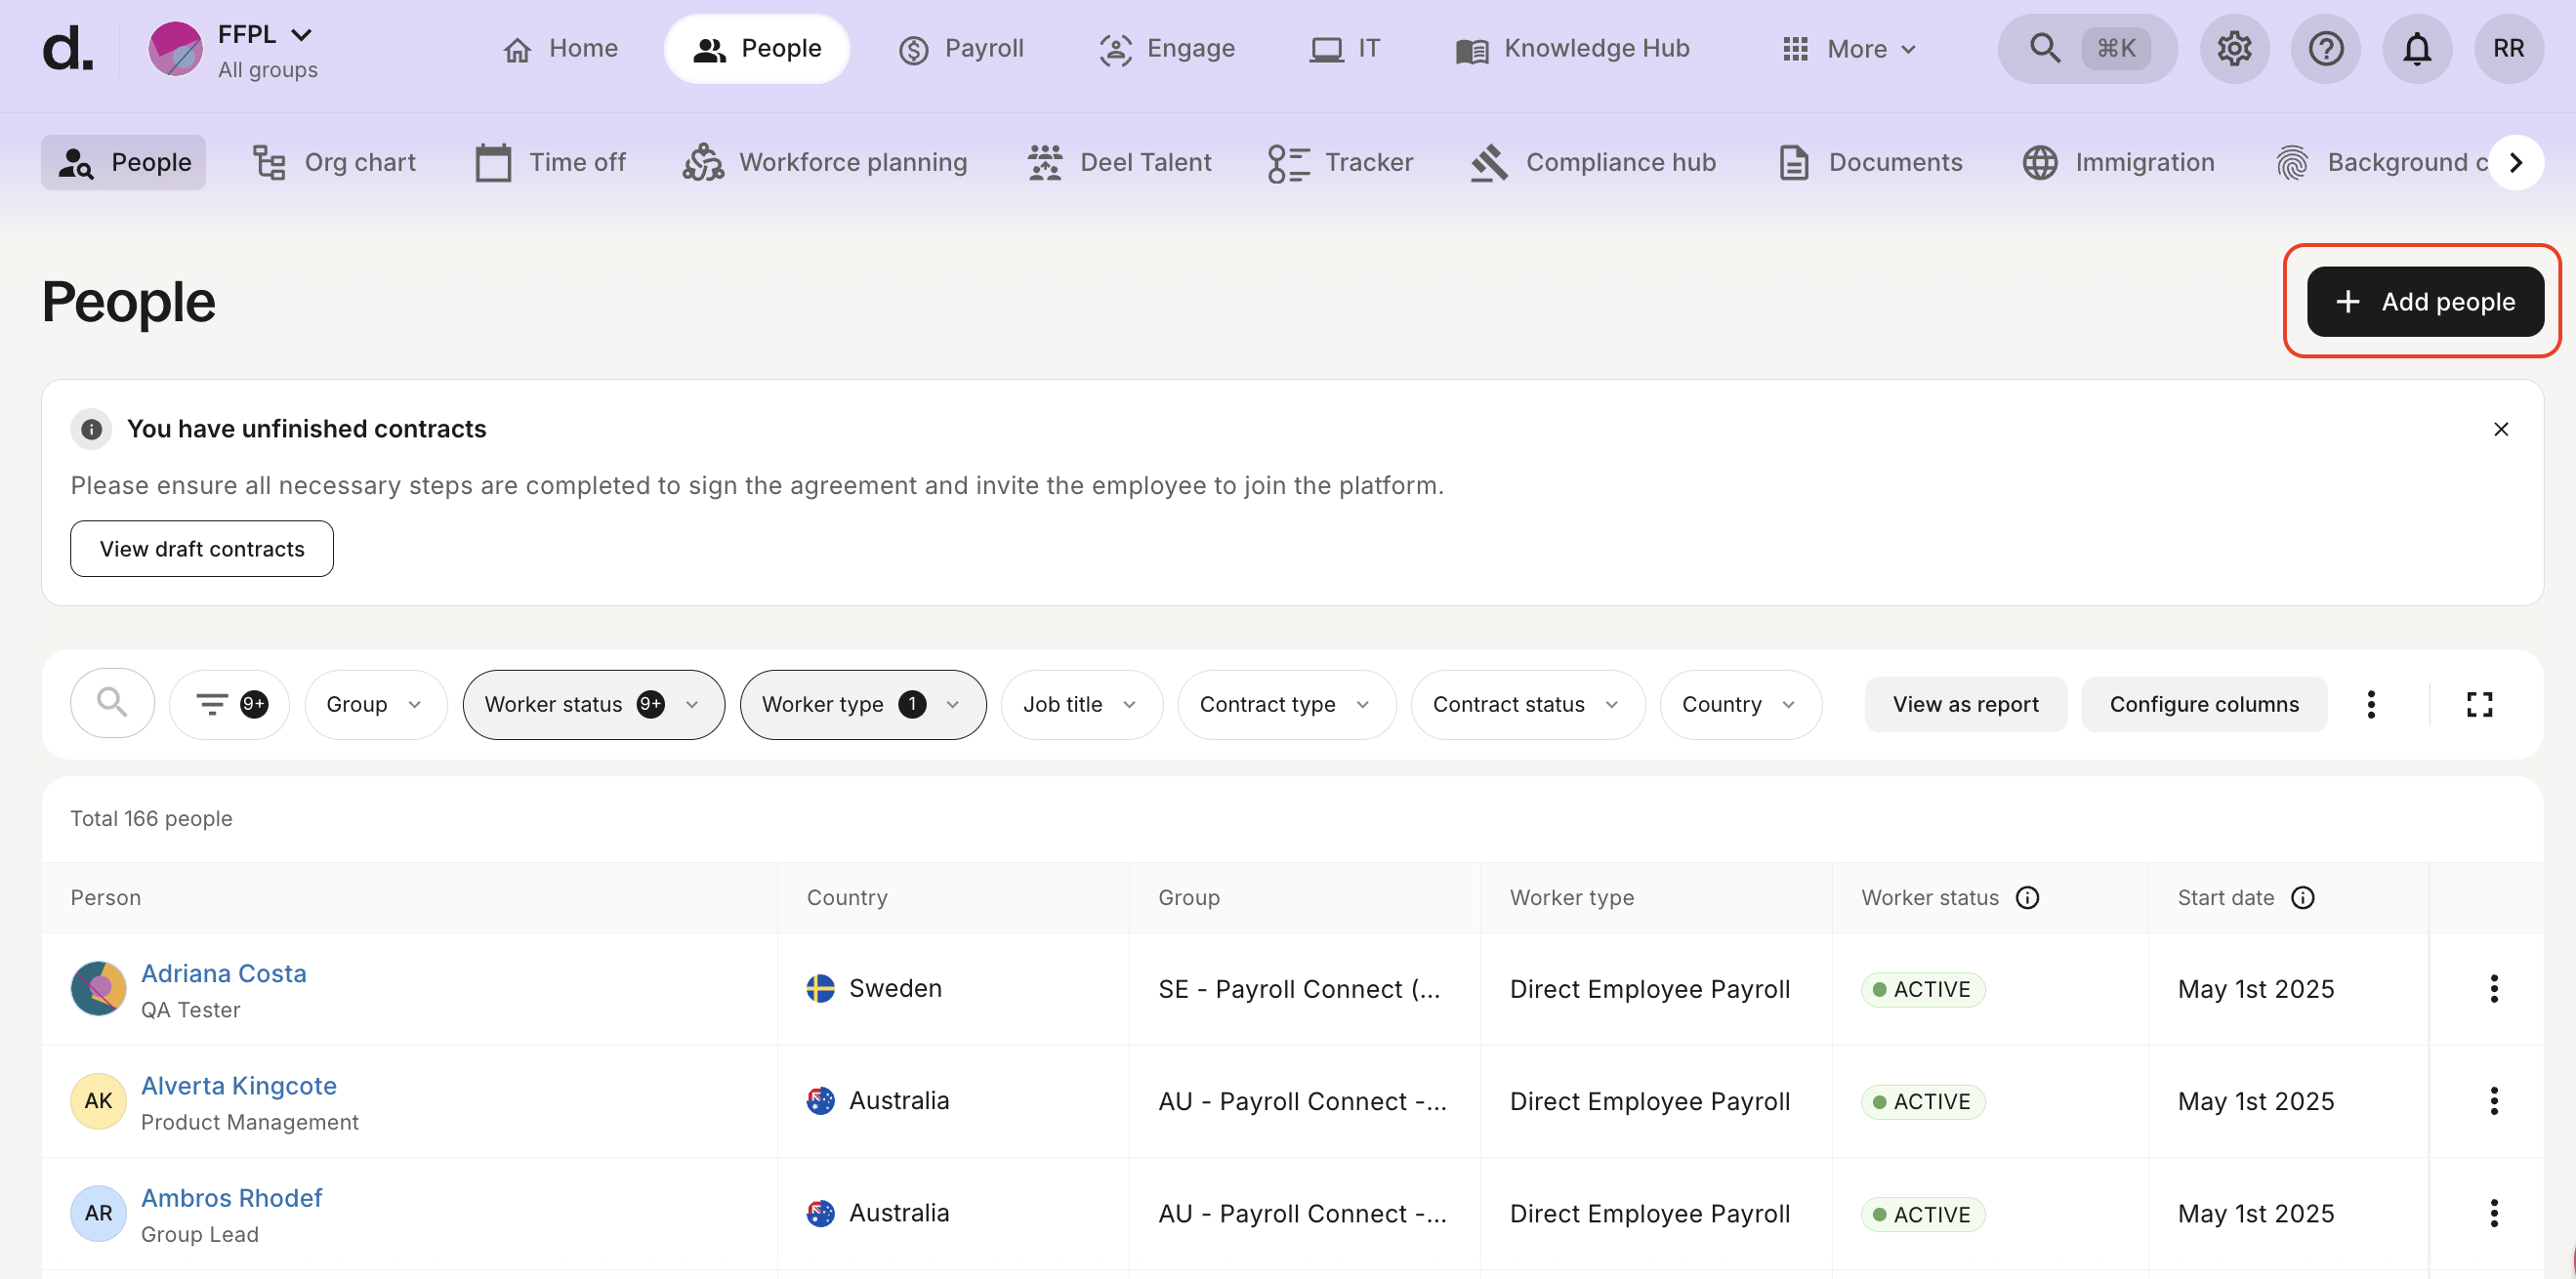The image size is (2576, 1279).
Task: Toggle fullscreen table view icon
Action: pos(2479,704)
